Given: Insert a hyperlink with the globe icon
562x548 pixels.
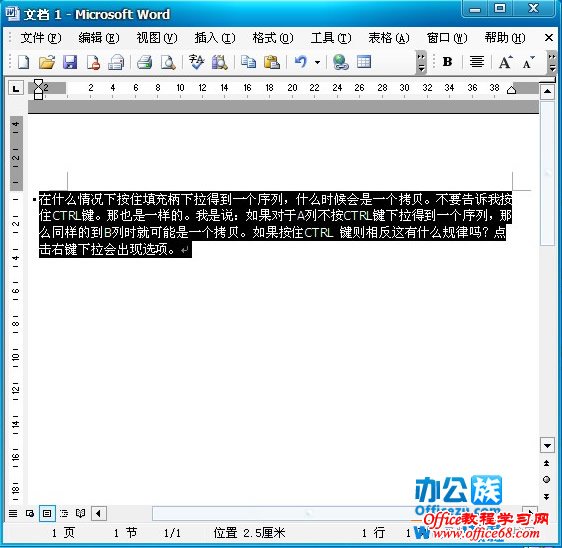Looking at the screenshot, I should pyautogui.click(x=340, y=62).
